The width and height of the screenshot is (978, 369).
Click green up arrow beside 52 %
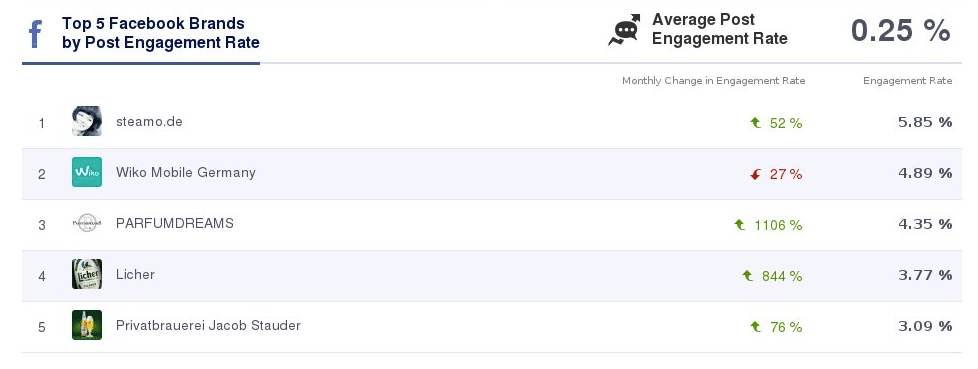[x=755, y=123]
